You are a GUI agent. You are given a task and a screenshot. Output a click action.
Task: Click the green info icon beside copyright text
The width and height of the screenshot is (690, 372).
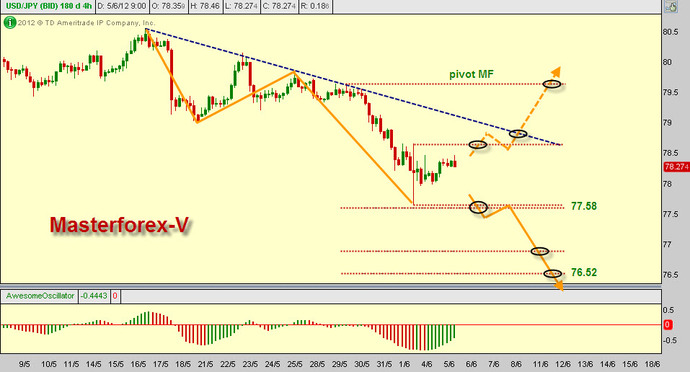pos(10,22)
